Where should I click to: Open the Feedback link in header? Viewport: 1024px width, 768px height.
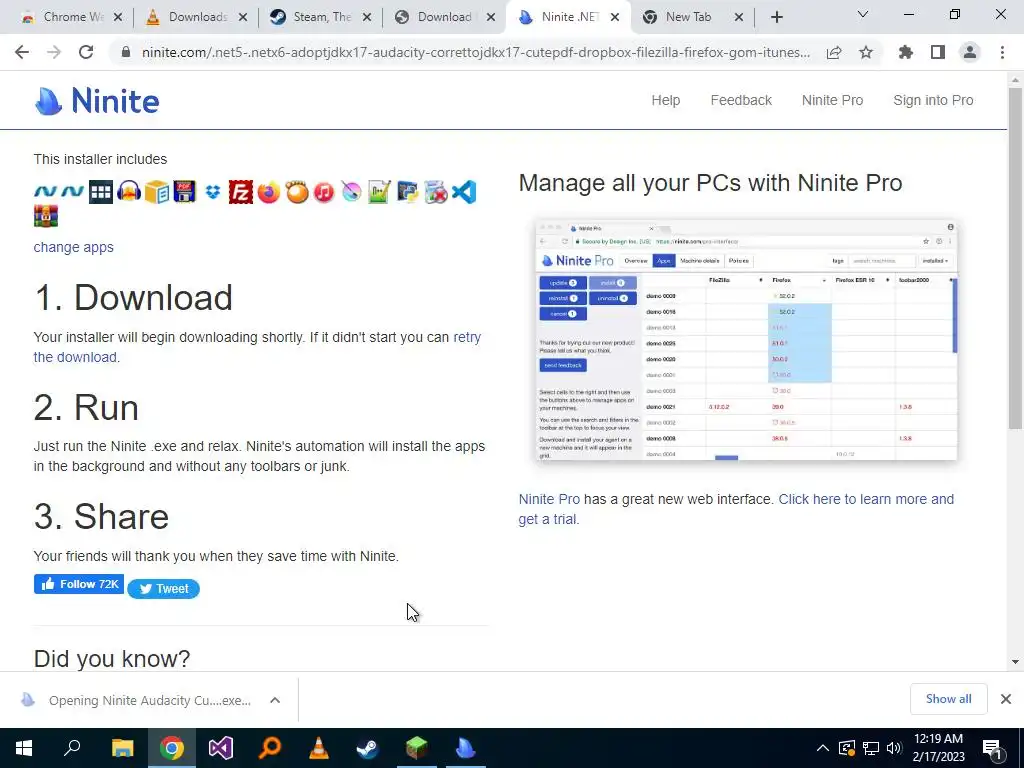pyautogui.click(x=741, y=100)
